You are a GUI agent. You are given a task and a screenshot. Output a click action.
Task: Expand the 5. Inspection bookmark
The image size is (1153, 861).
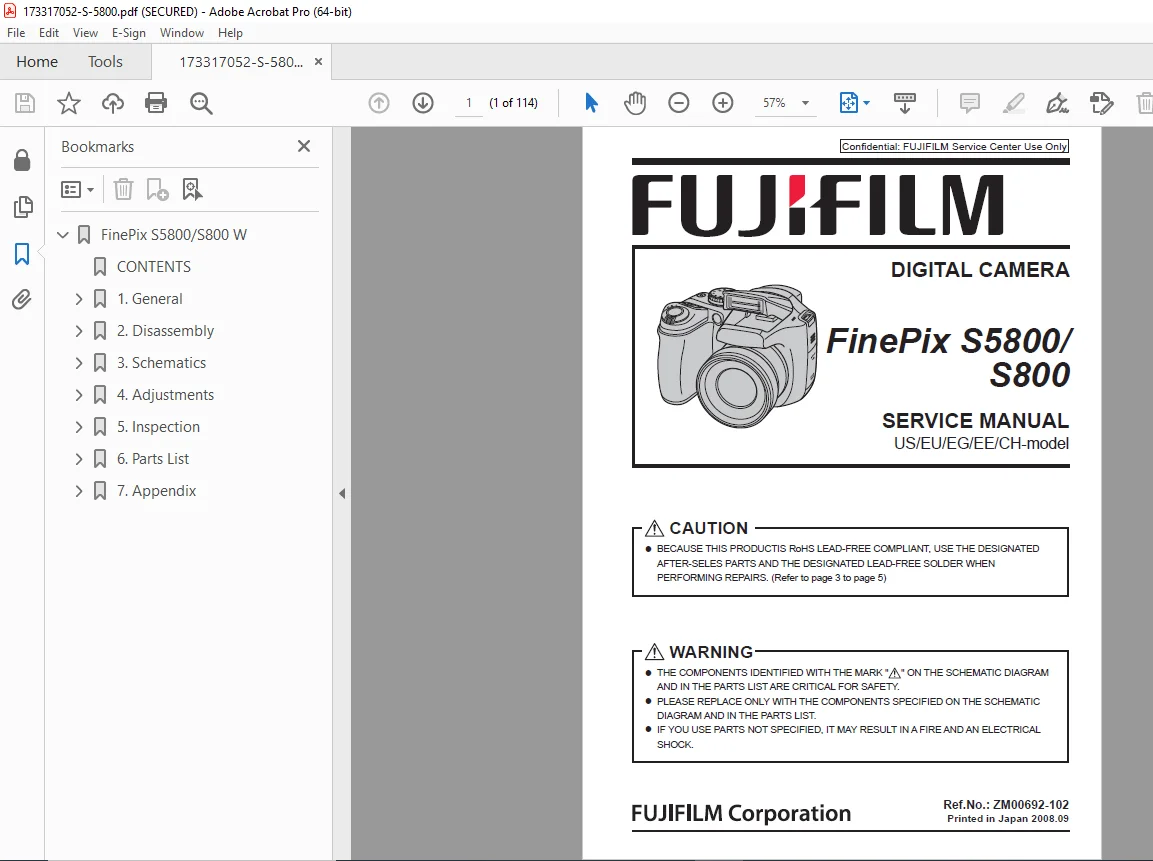tap(79, 426)
